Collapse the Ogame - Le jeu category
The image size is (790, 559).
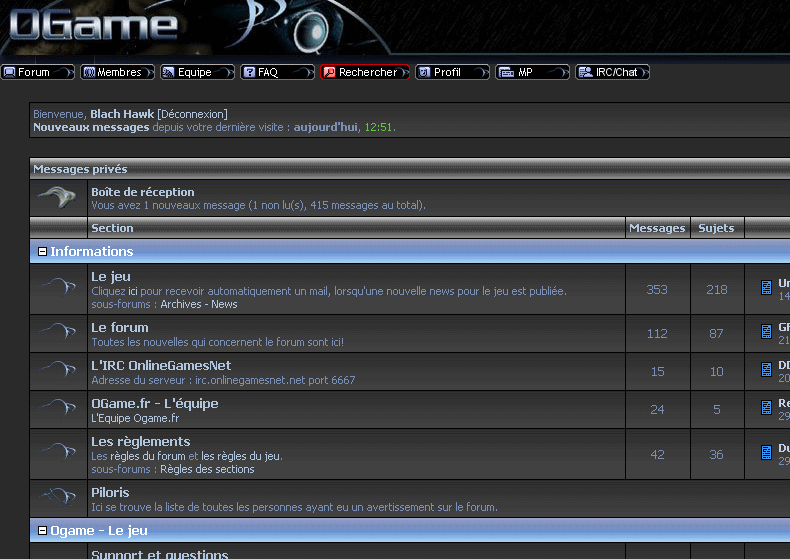(x=42, y=530)
